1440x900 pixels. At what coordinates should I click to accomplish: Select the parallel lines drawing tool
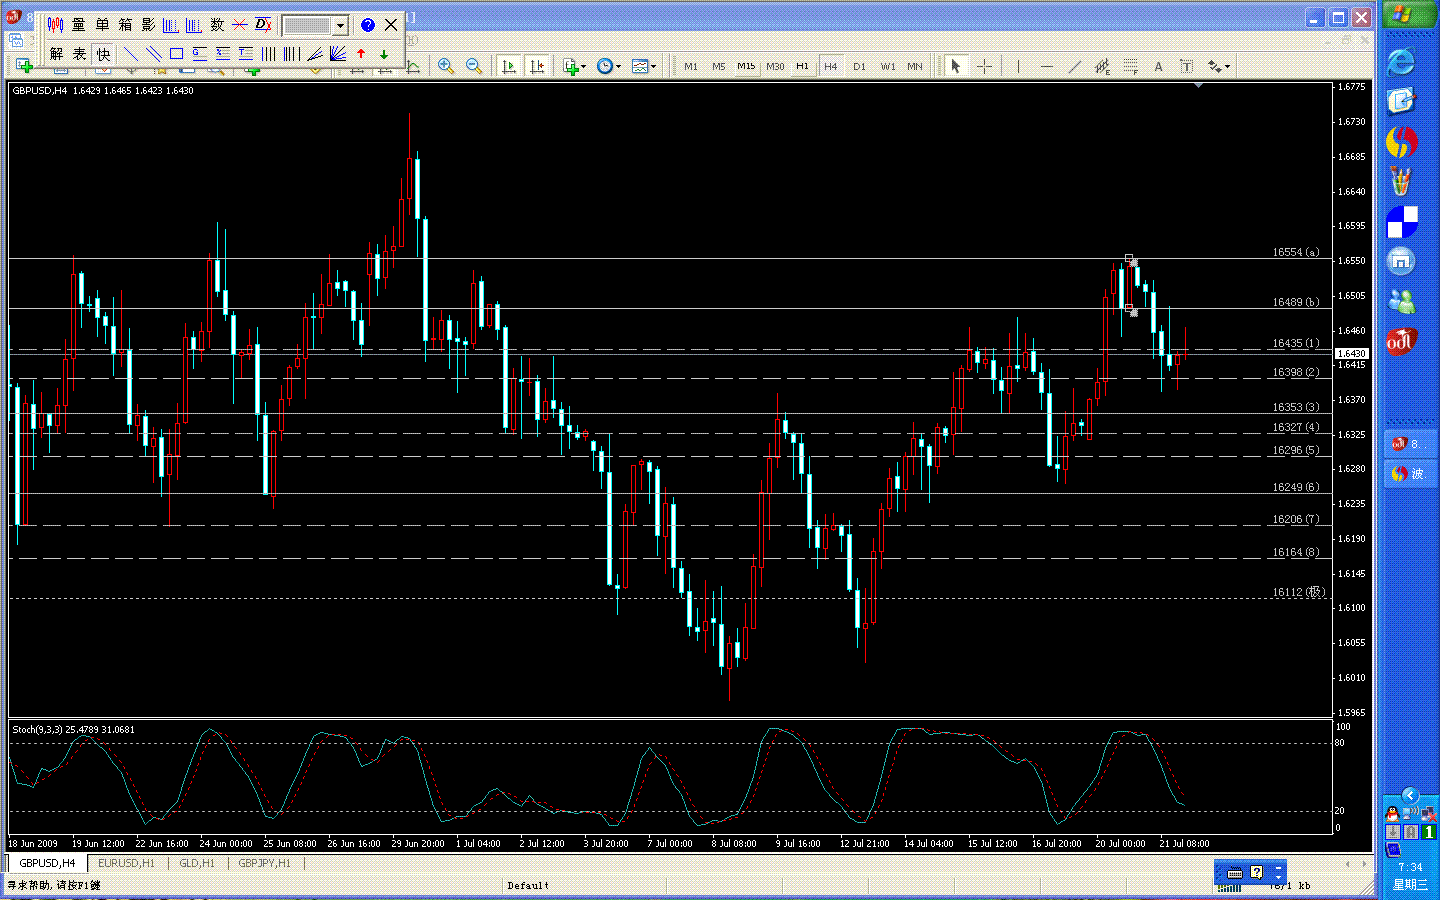click(x=153, y=54)
